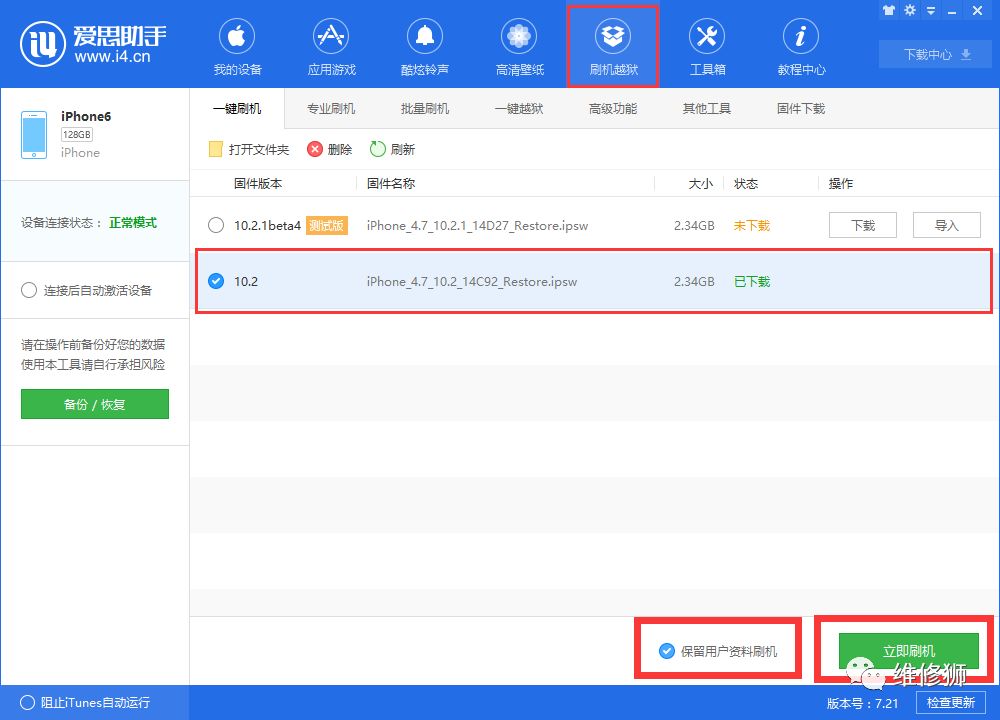
Task: Enable the 保留用户资料刷机 keep-user-data checkbox
Action: (x=666, y=648)
